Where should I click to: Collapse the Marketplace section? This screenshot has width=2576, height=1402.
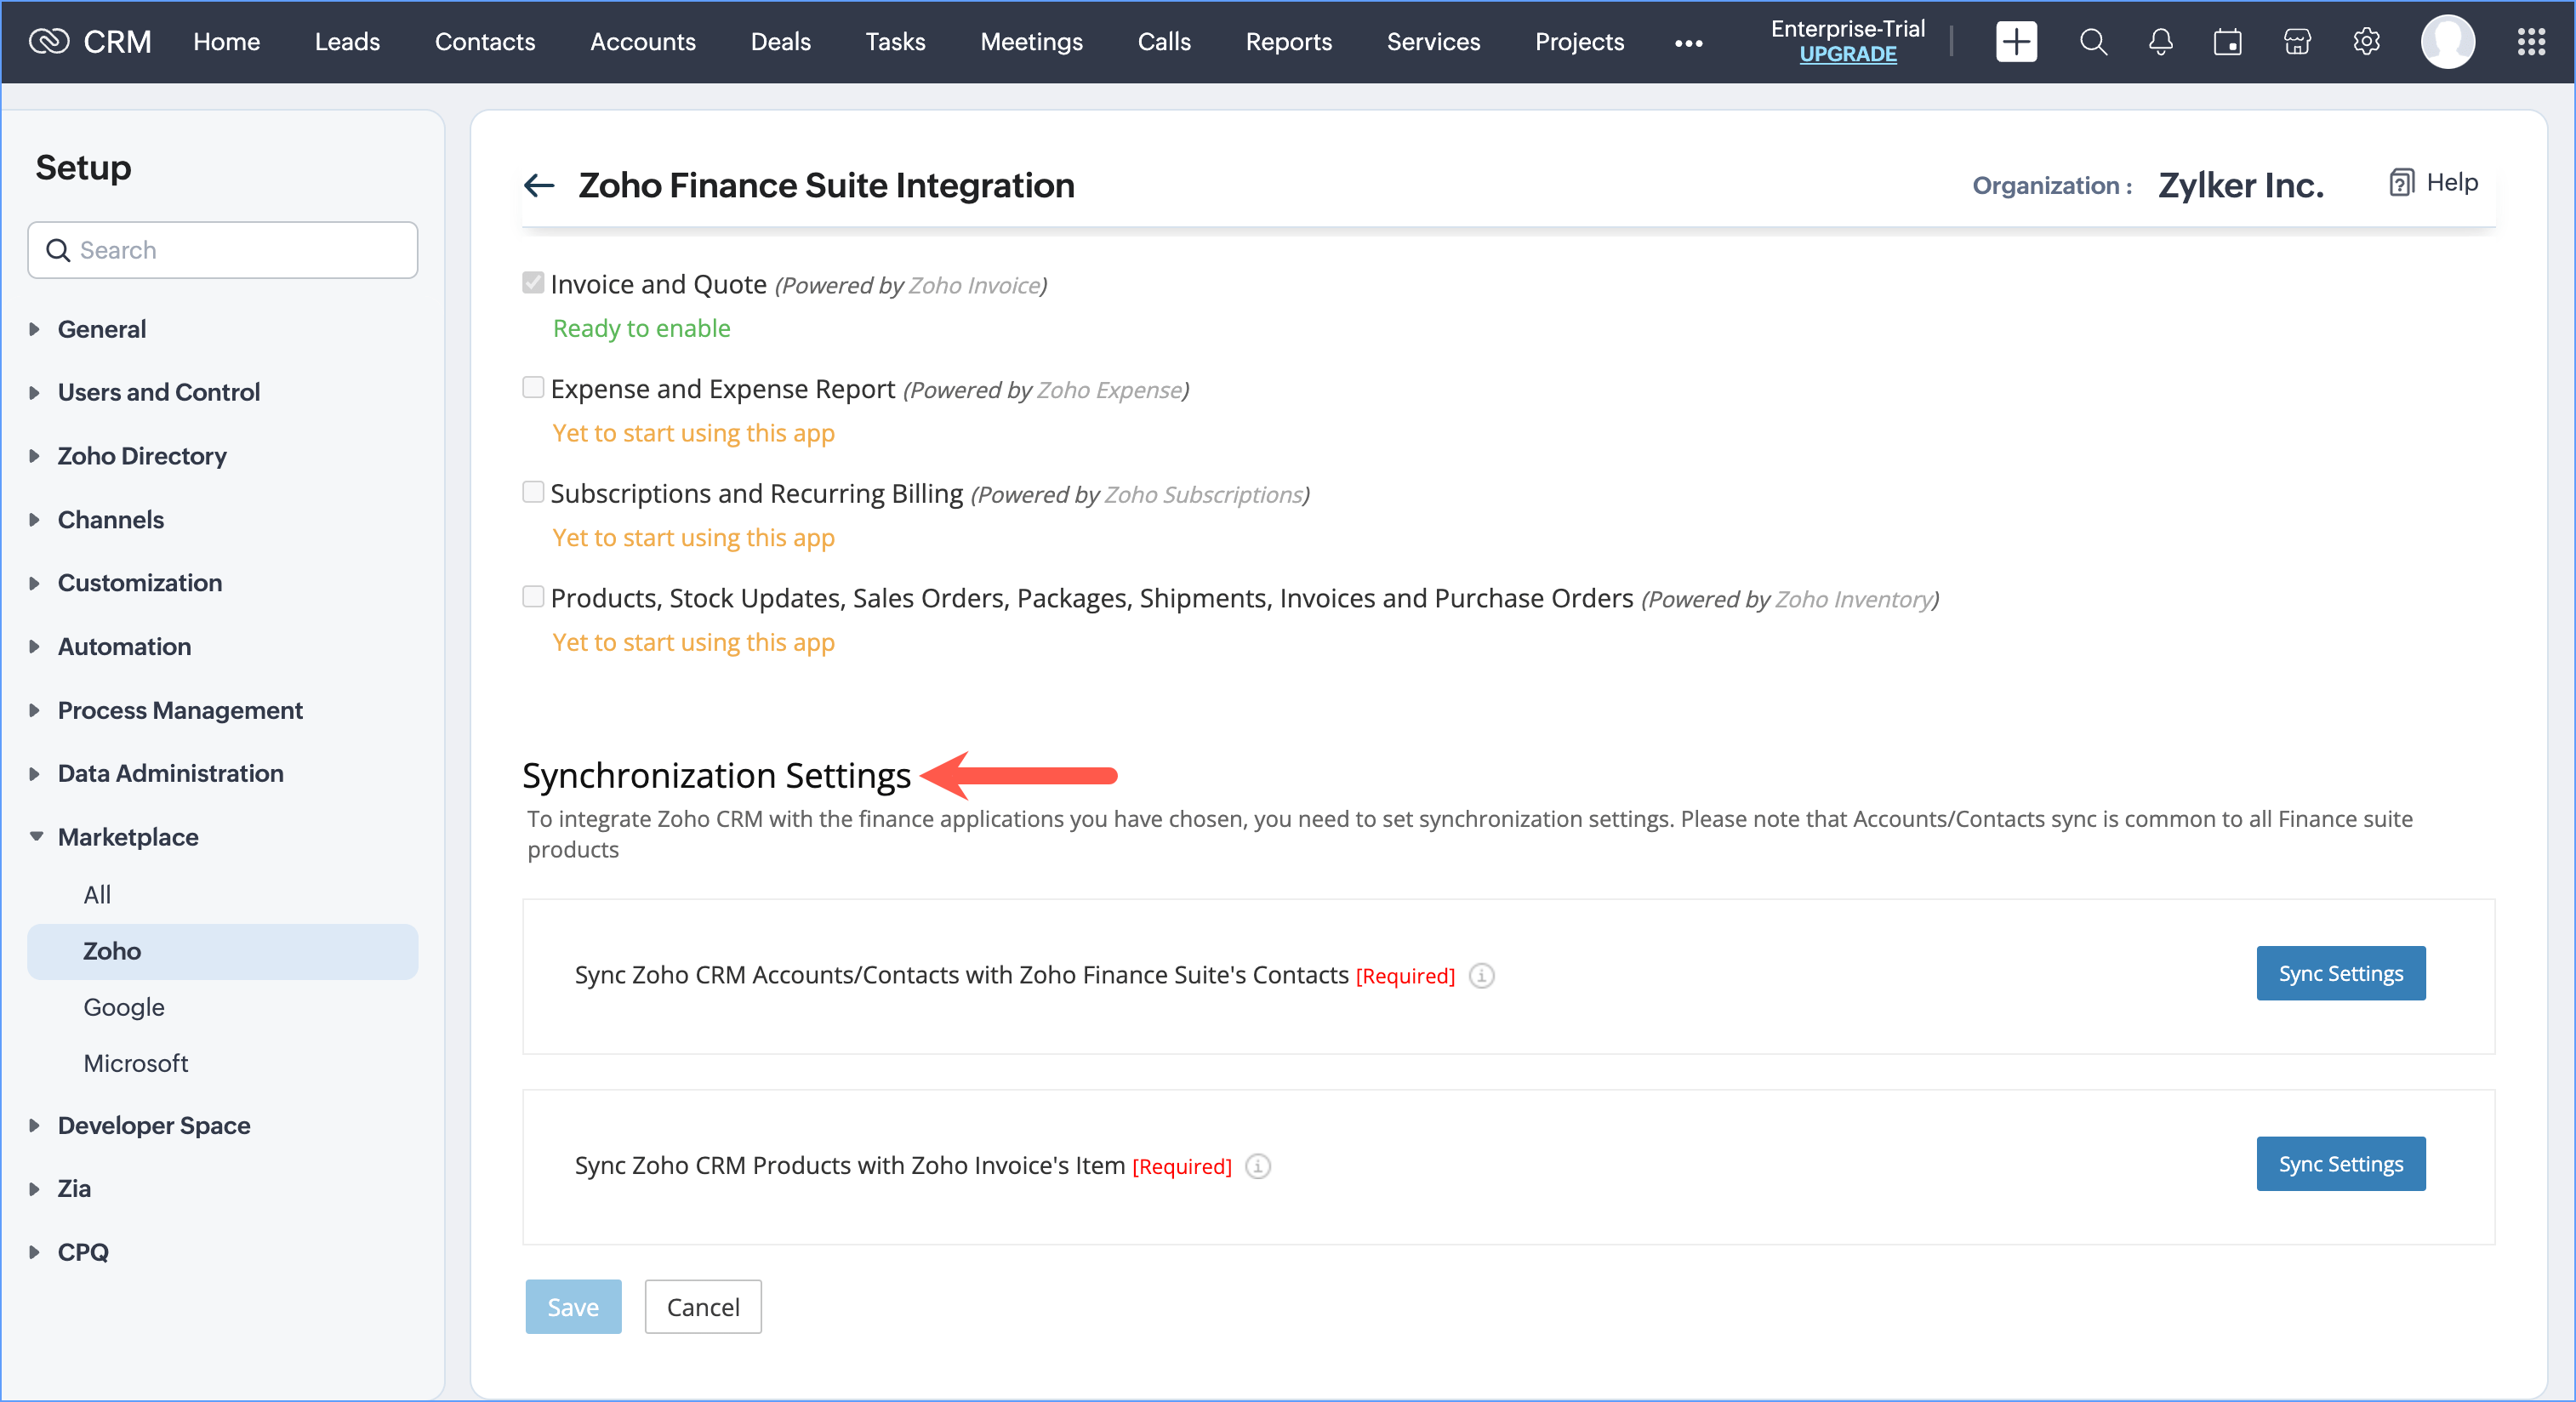(128, 836)
